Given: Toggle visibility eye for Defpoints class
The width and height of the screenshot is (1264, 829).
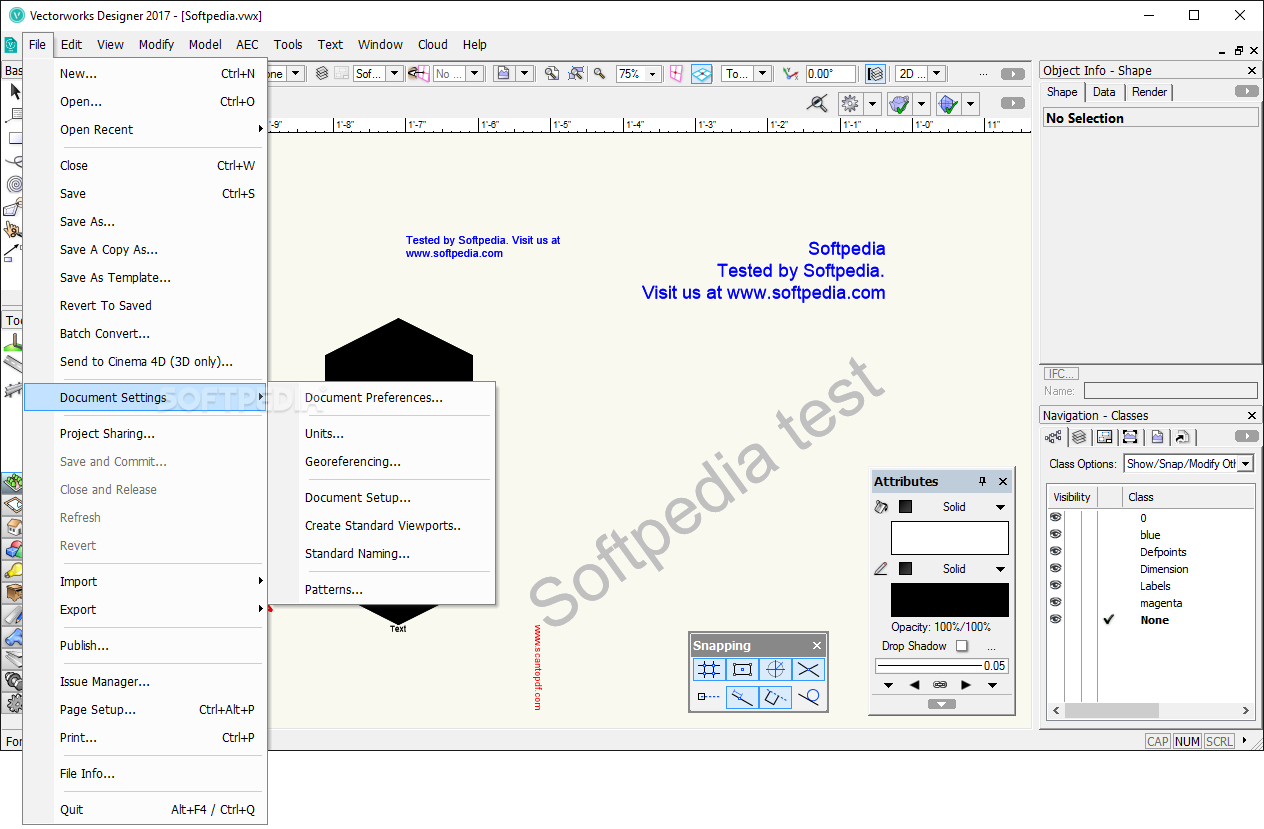Looking at the screenshot, I should (1055, 552).
